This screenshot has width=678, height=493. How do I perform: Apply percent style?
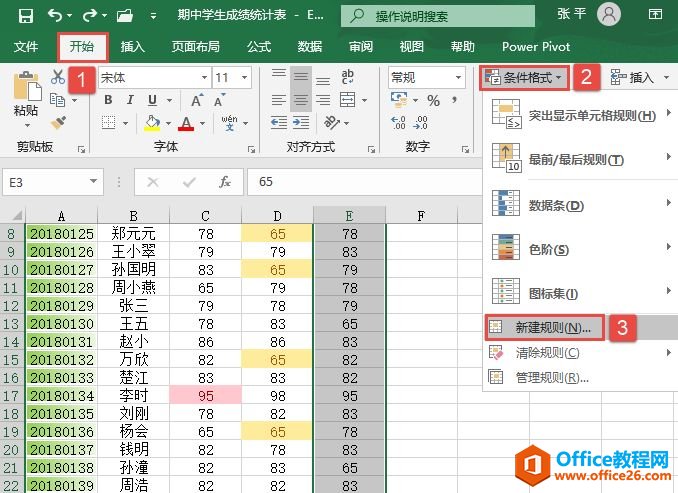[433, 100]
